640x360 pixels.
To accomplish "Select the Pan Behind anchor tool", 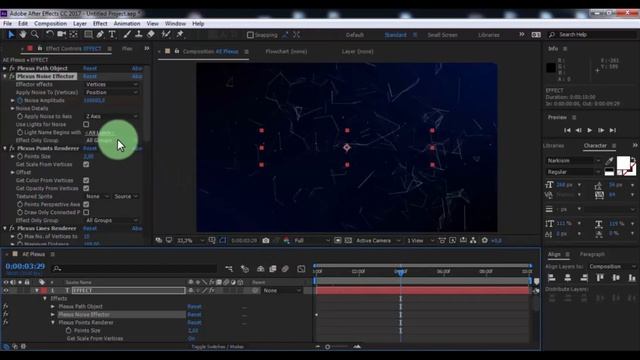I will (74, 35).
